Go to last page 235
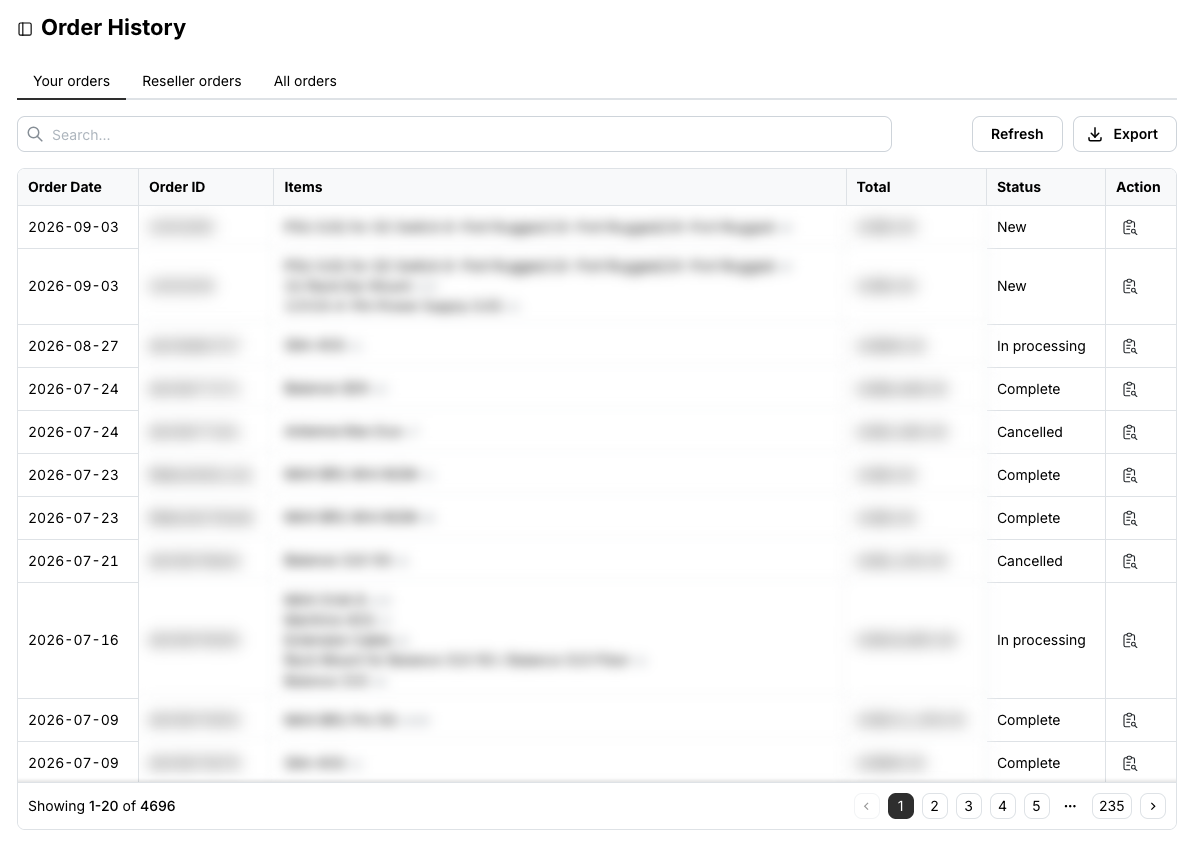Screen dimensions: 1194x842 [1112, 806]
